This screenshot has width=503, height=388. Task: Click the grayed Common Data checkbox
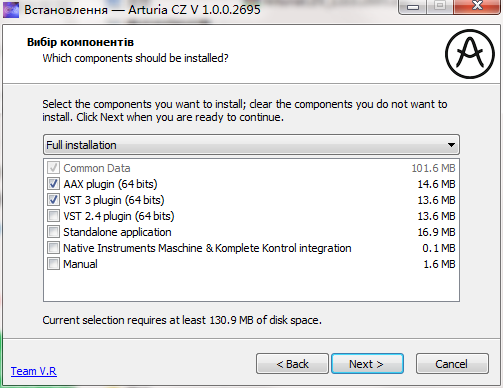pyautogui.click(x=53, y=168)
